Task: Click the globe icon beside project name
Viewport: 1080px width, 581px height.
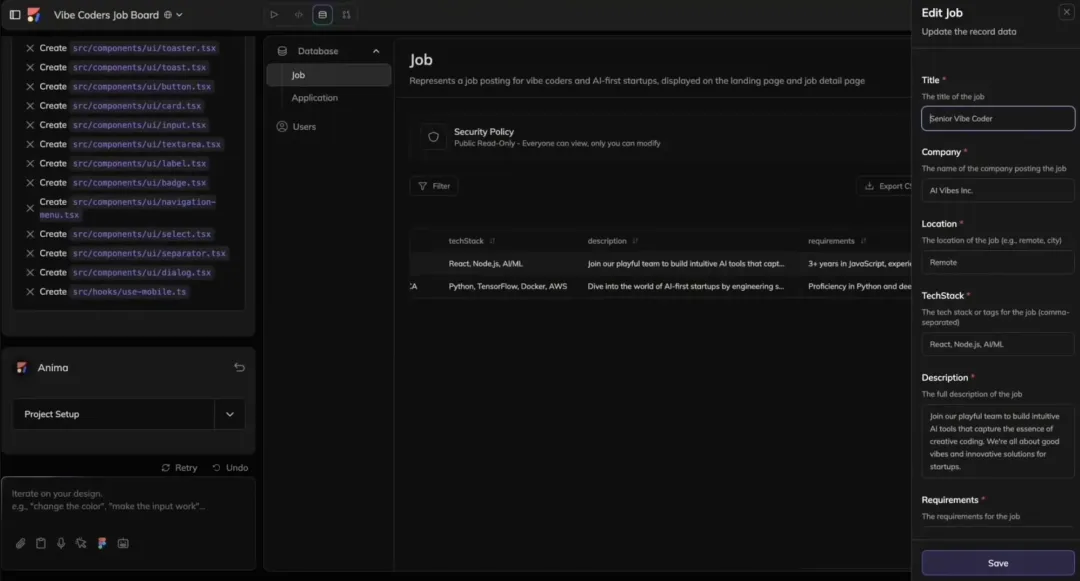Action: pyautogui.click(x=167, y=14)
